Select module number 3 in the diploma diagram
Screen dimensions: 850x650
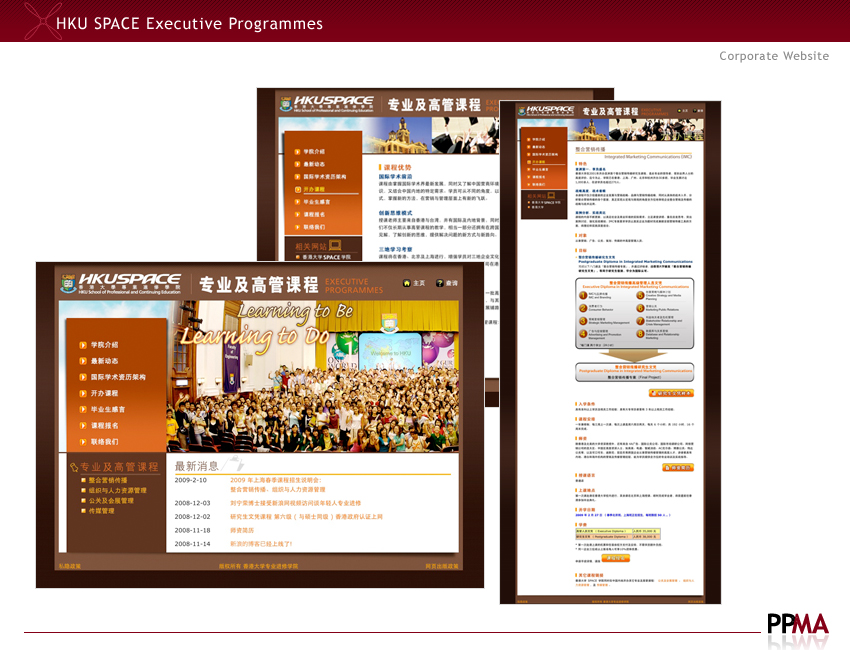(x=583, y=321)
